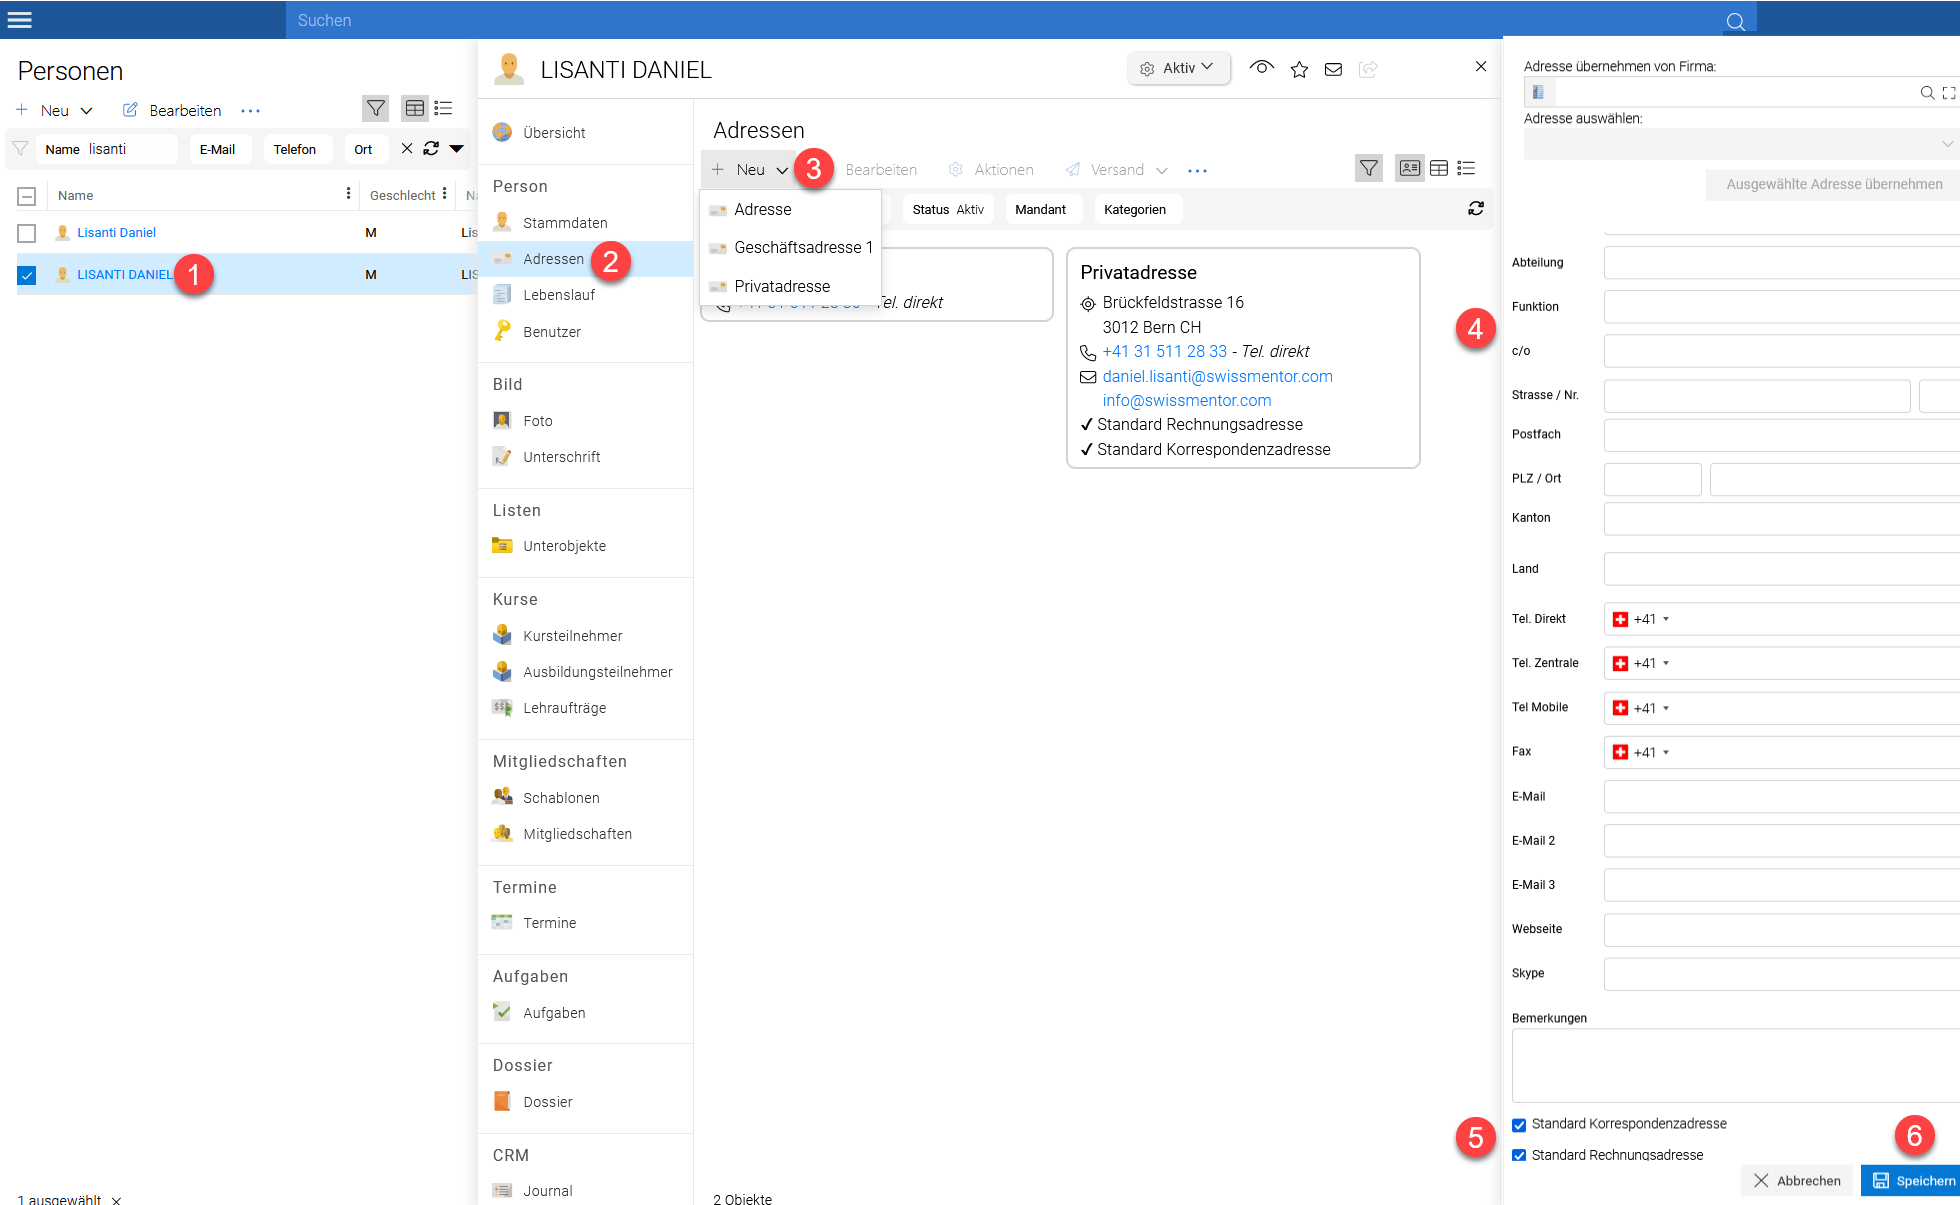Toggle filter icon in Adressen toolbar
Image resolution: width=1960 pixels, height=1205 pixels.
click(x=1369, y=168)
